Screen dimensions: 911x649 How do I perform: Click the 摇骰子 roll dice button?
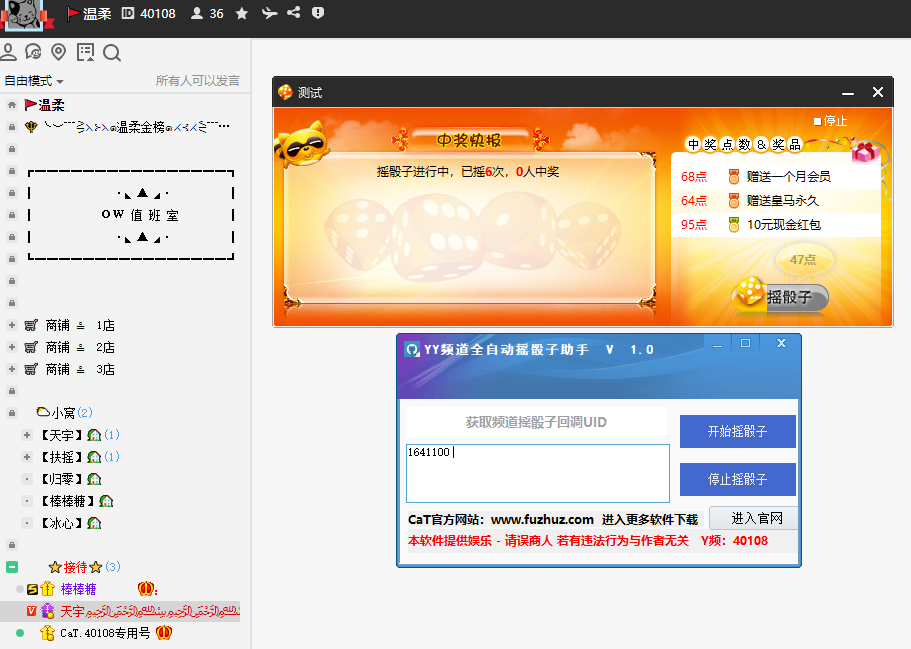pos(780,296)
